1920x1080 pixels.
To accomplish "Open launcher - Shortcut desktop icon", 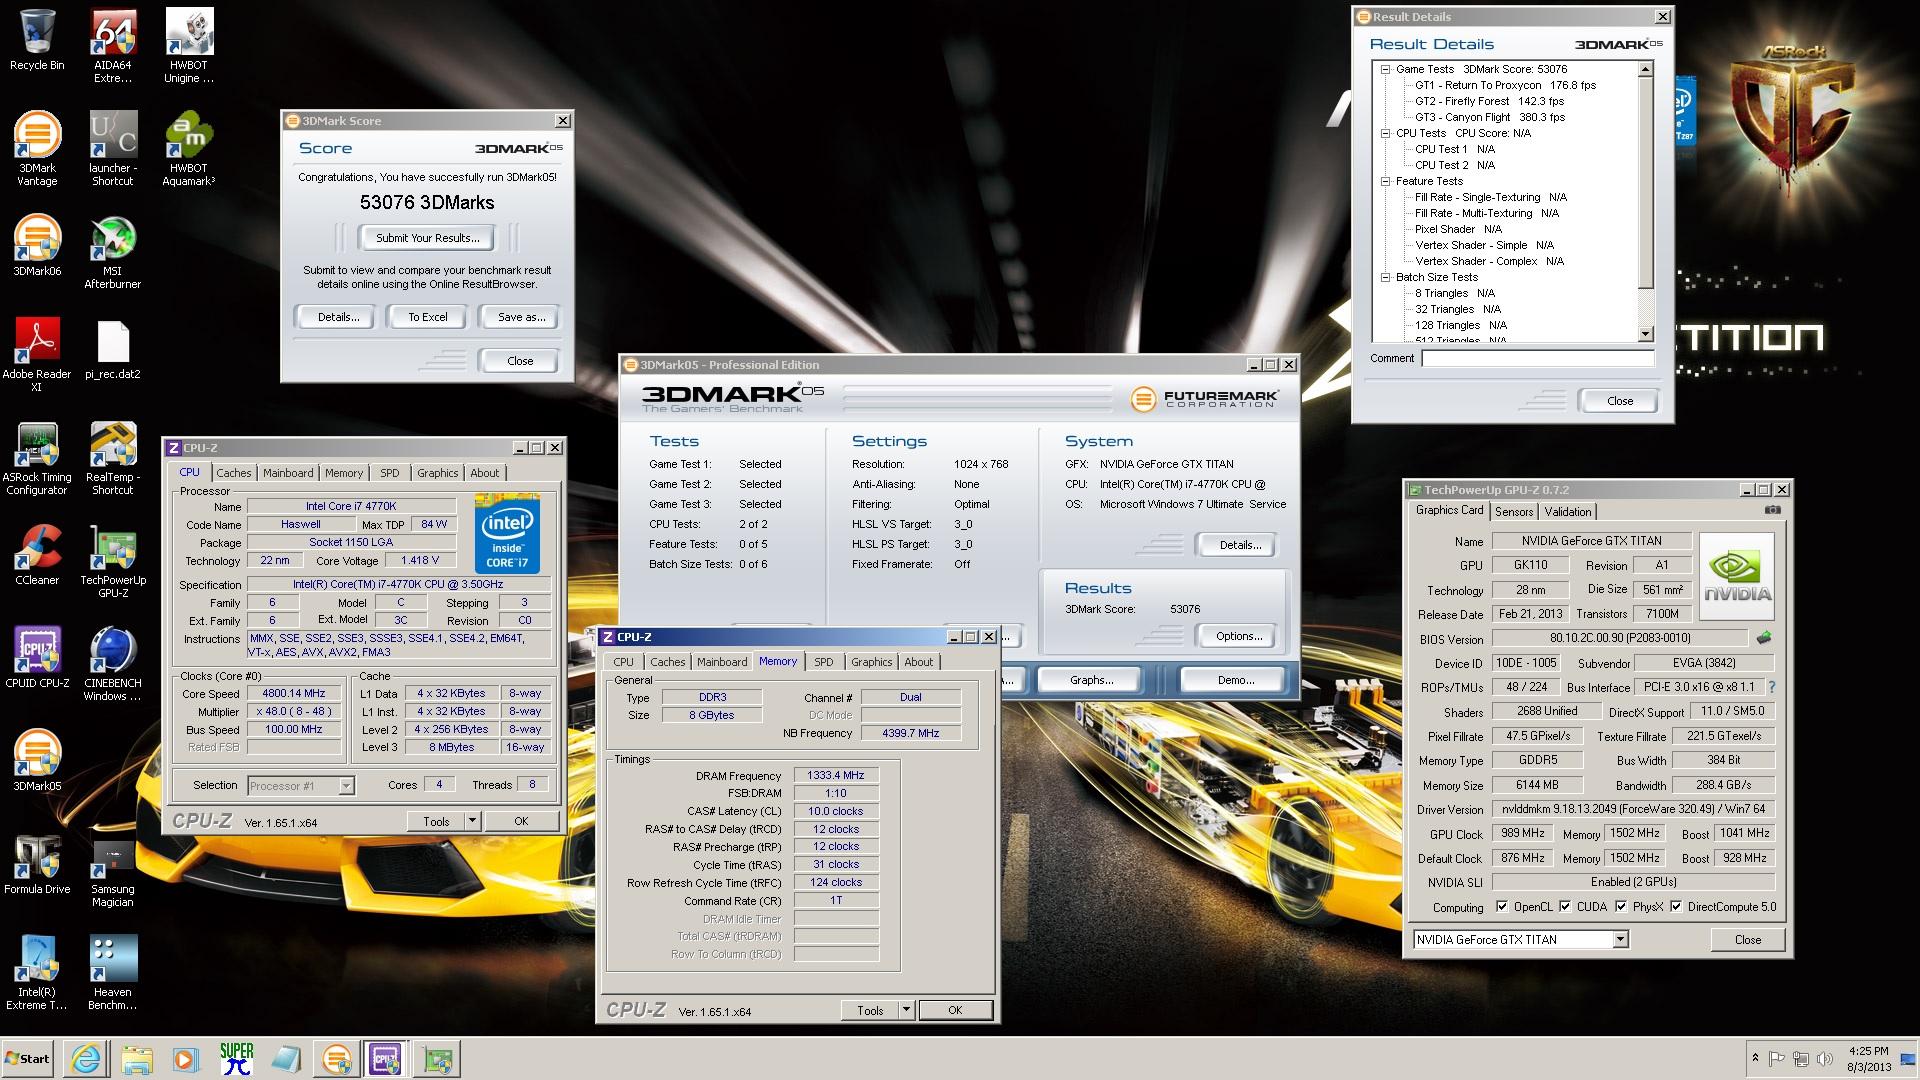I will point(113,149).
